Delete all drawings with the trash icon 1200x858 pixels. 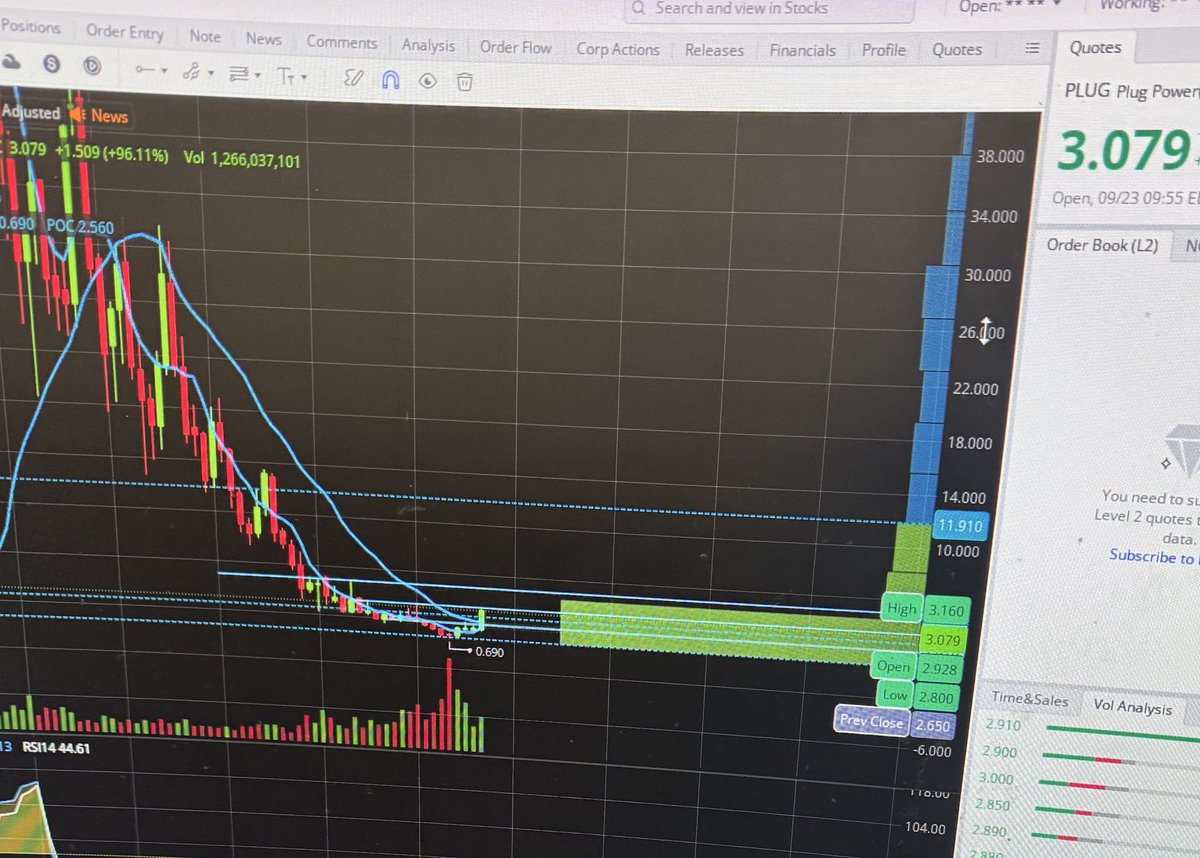pos(464,83)
